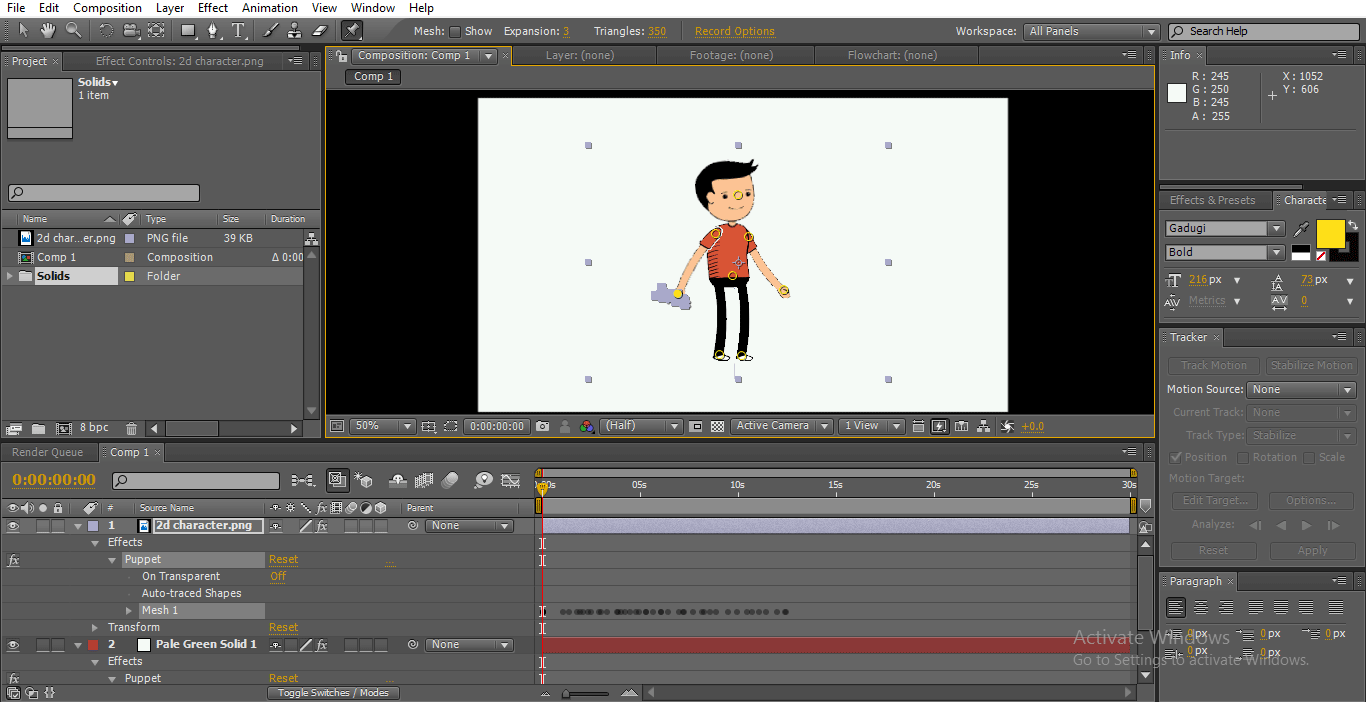Select the Clone Stamp tool

296,31
